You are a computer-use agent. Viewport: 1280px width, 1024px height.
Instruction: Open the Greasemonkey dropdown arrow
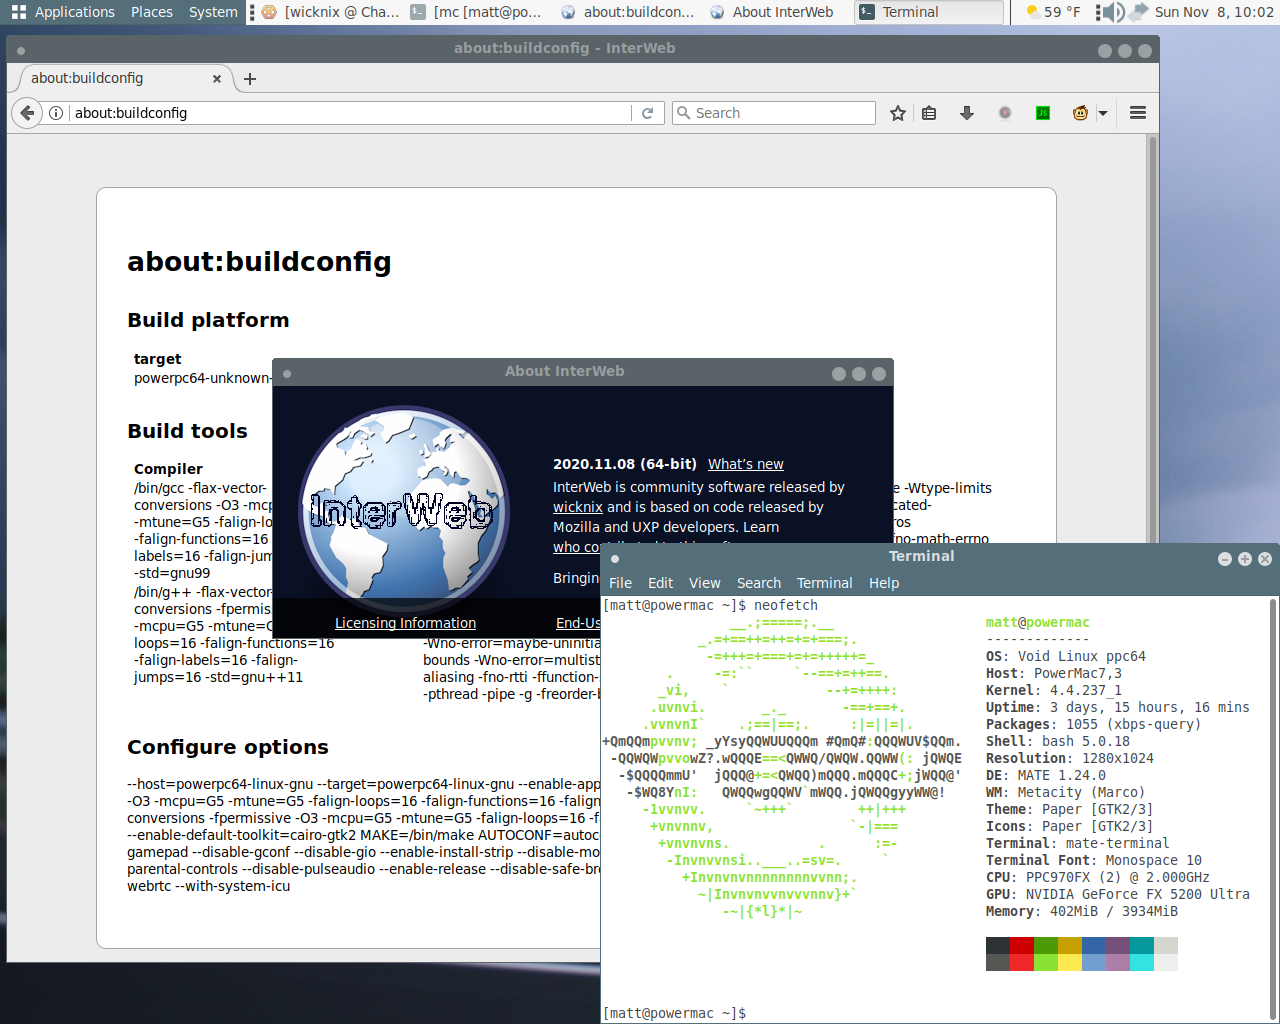(1103, 113)
